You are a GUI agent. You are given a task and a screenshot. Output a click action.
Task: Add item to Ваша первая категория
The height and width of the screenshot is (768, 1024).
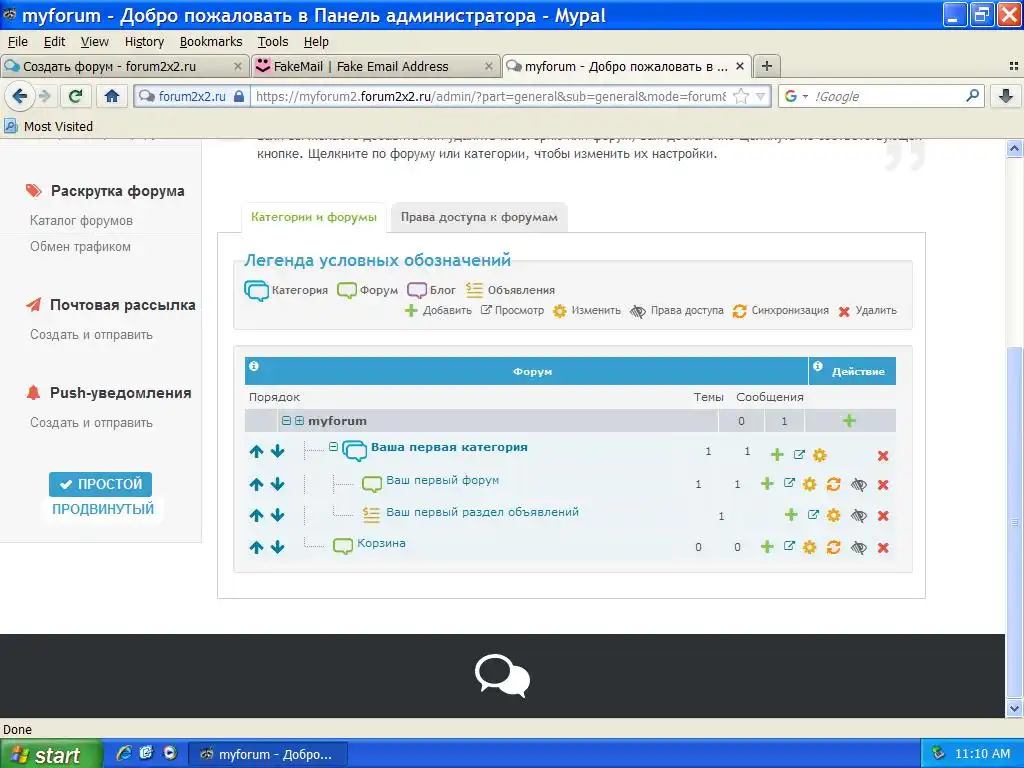pyautogui.click(x=776, y=455)
